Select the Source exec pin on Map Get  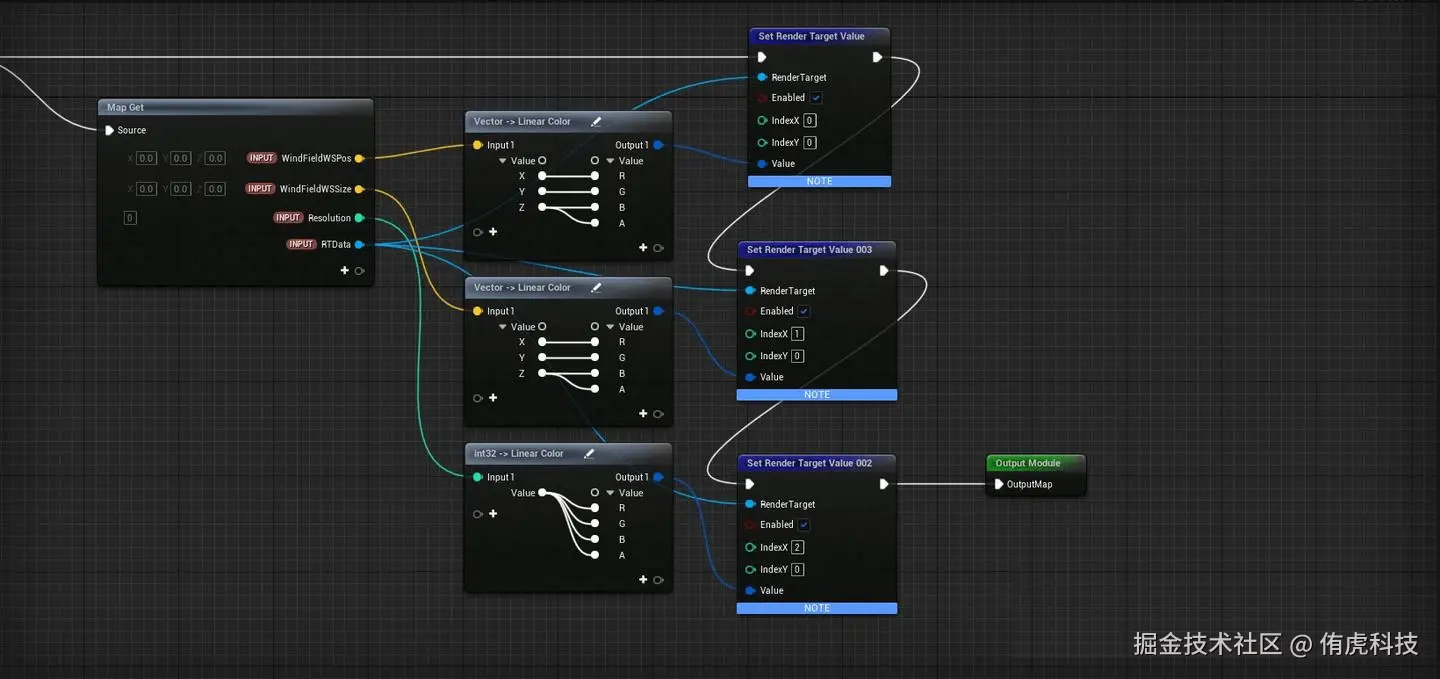click(110, 130)
